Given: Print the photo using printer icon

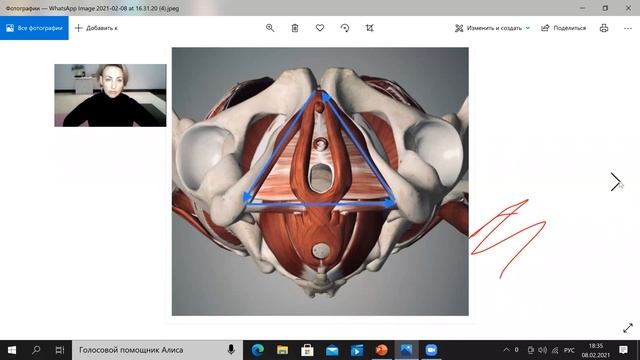Looking at the screenshot, I should (x=604, y=28).
